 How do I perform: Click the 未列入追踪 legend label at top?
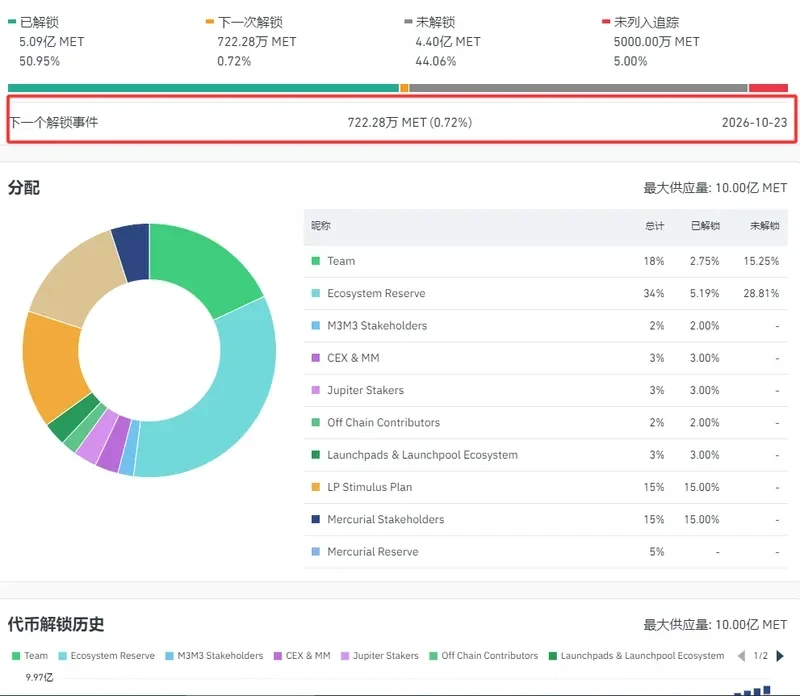pyautogui.click(x=646, y=22)
